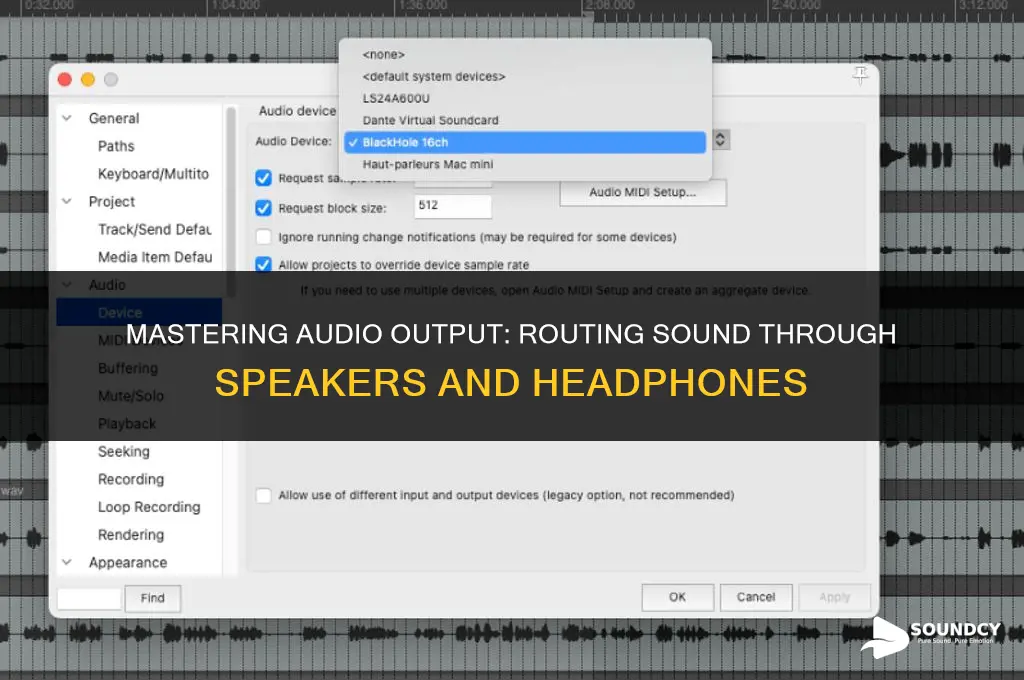Select Project in preferences tree
This screenshot has height=680, width=1024.
click(x=112, y=201)
